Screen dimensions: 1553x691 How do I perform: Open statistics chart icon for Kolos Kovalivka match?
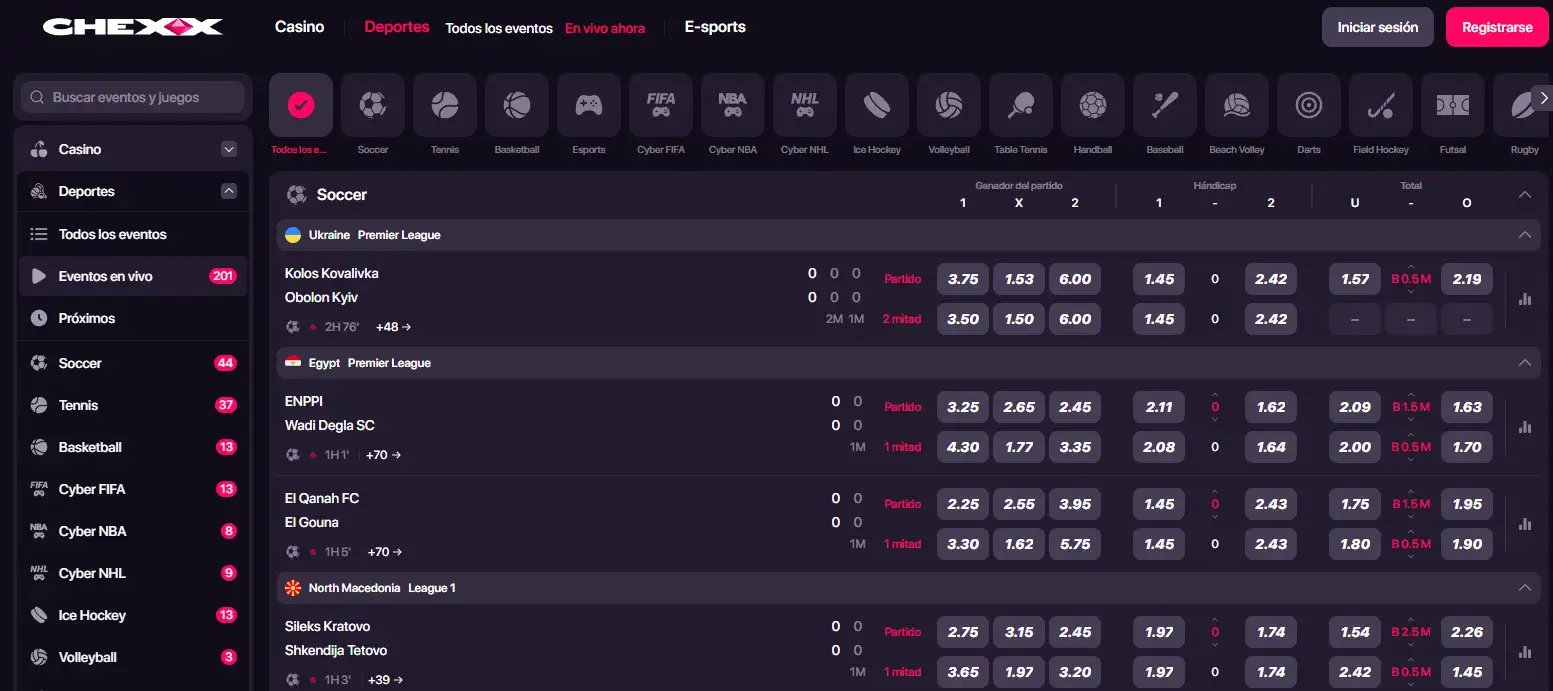click(x=1525, y=298)
